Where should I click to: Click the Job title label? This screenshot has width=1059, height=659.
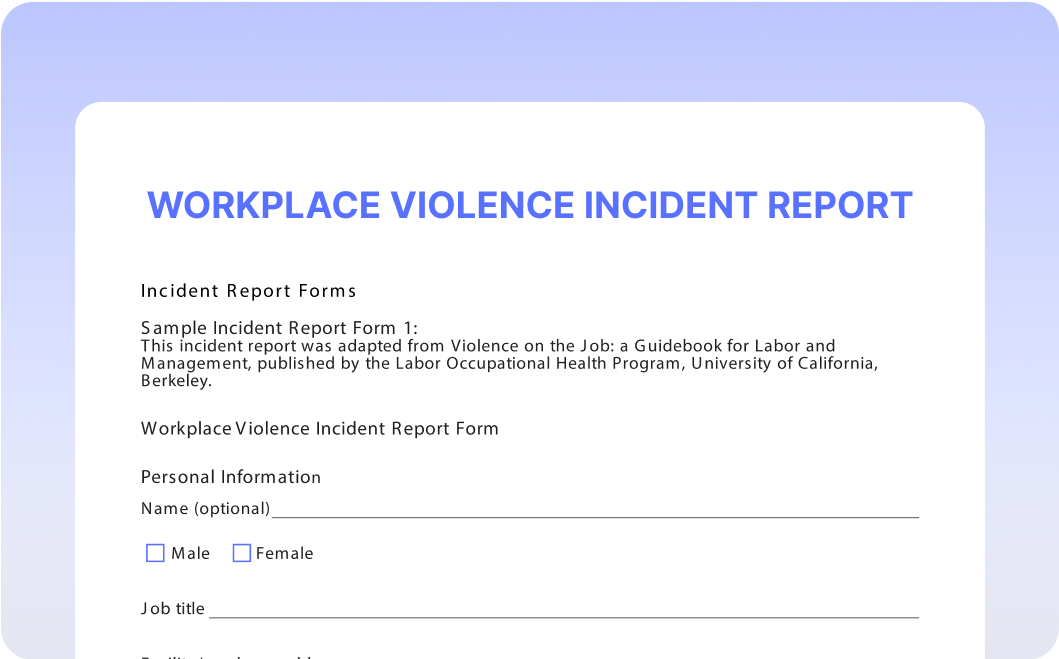[172, 609]
